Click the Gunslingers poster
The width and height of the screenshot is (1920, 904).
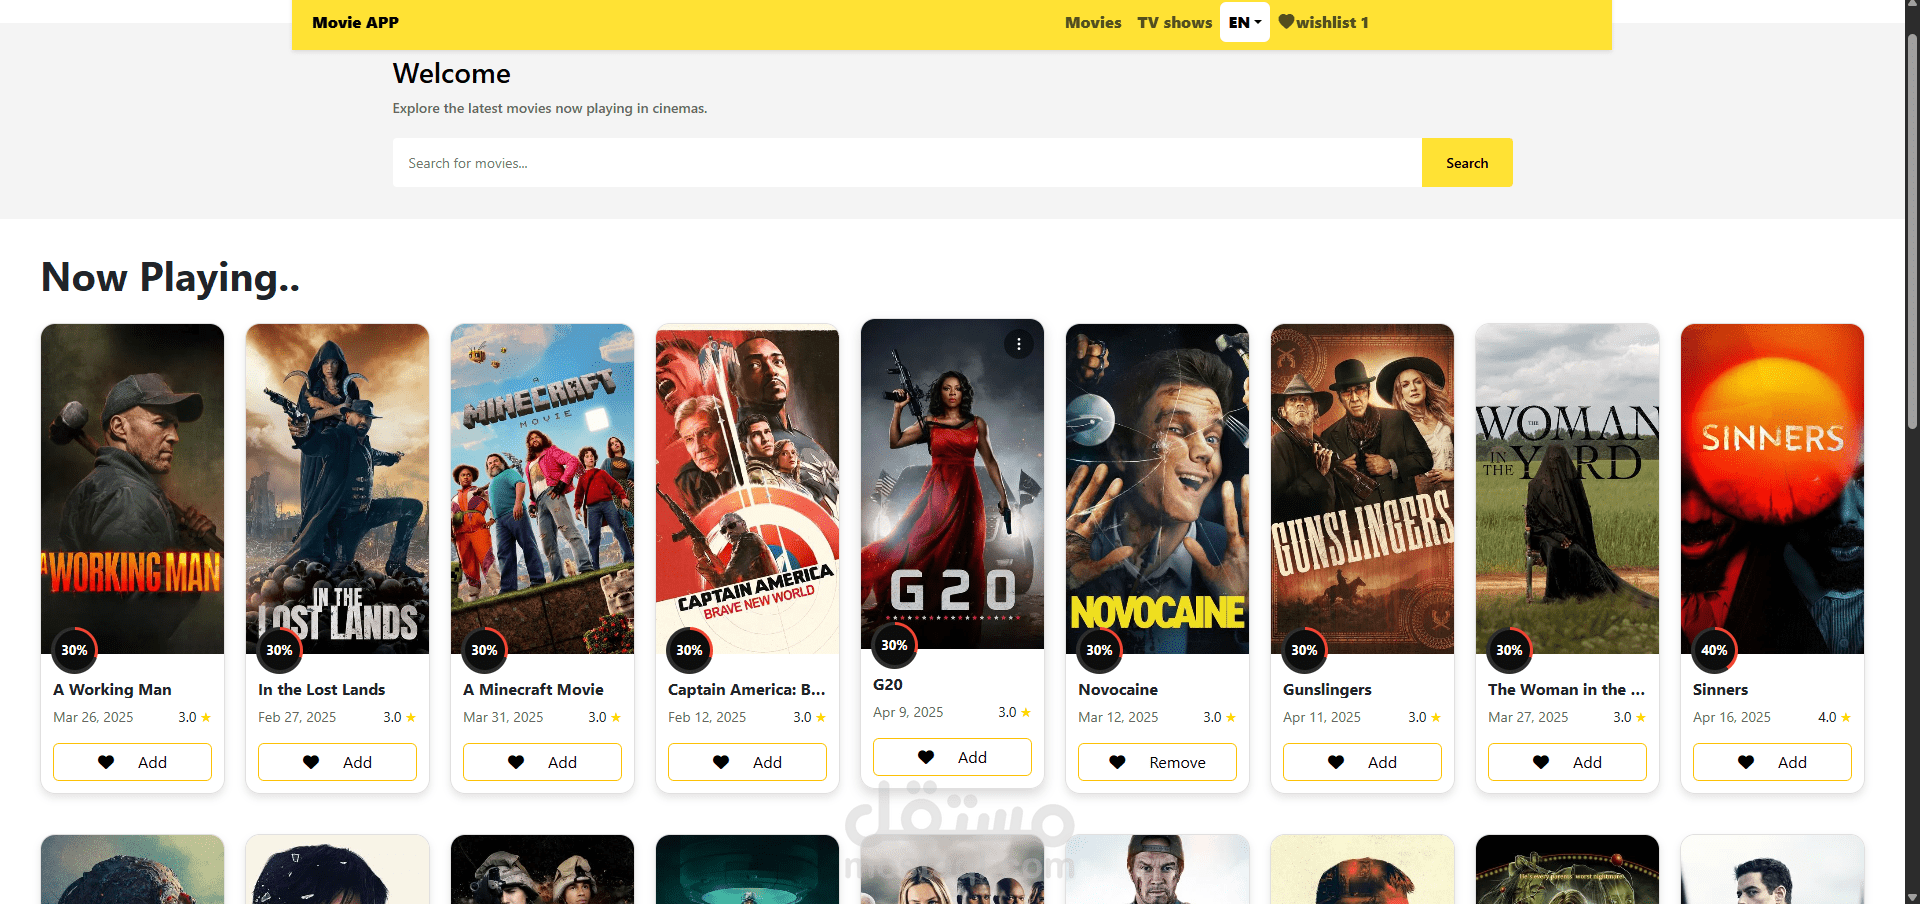point(1362,489)
